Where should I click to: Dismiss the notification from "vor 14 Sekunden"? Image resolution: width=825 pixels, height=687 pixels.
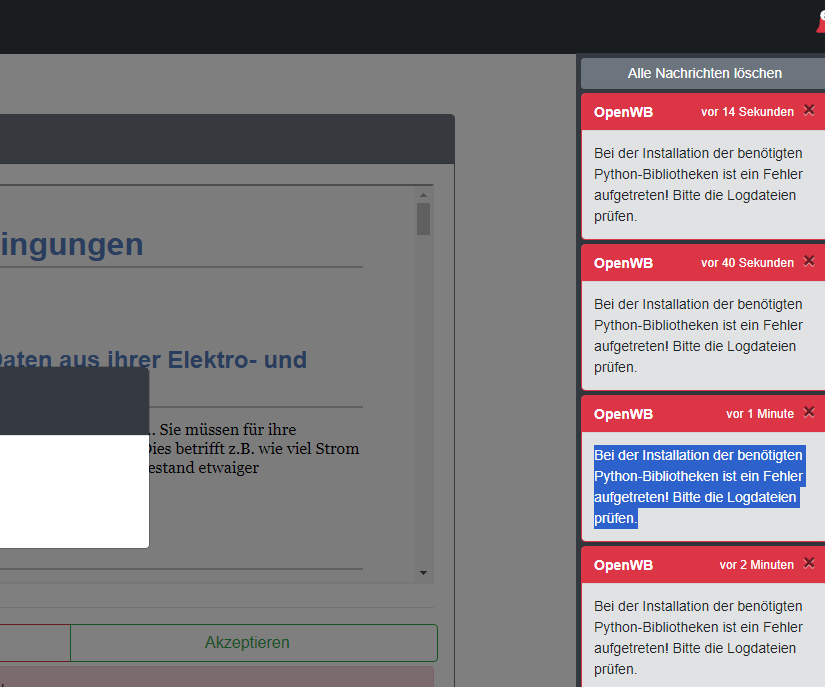click(809, 110)
